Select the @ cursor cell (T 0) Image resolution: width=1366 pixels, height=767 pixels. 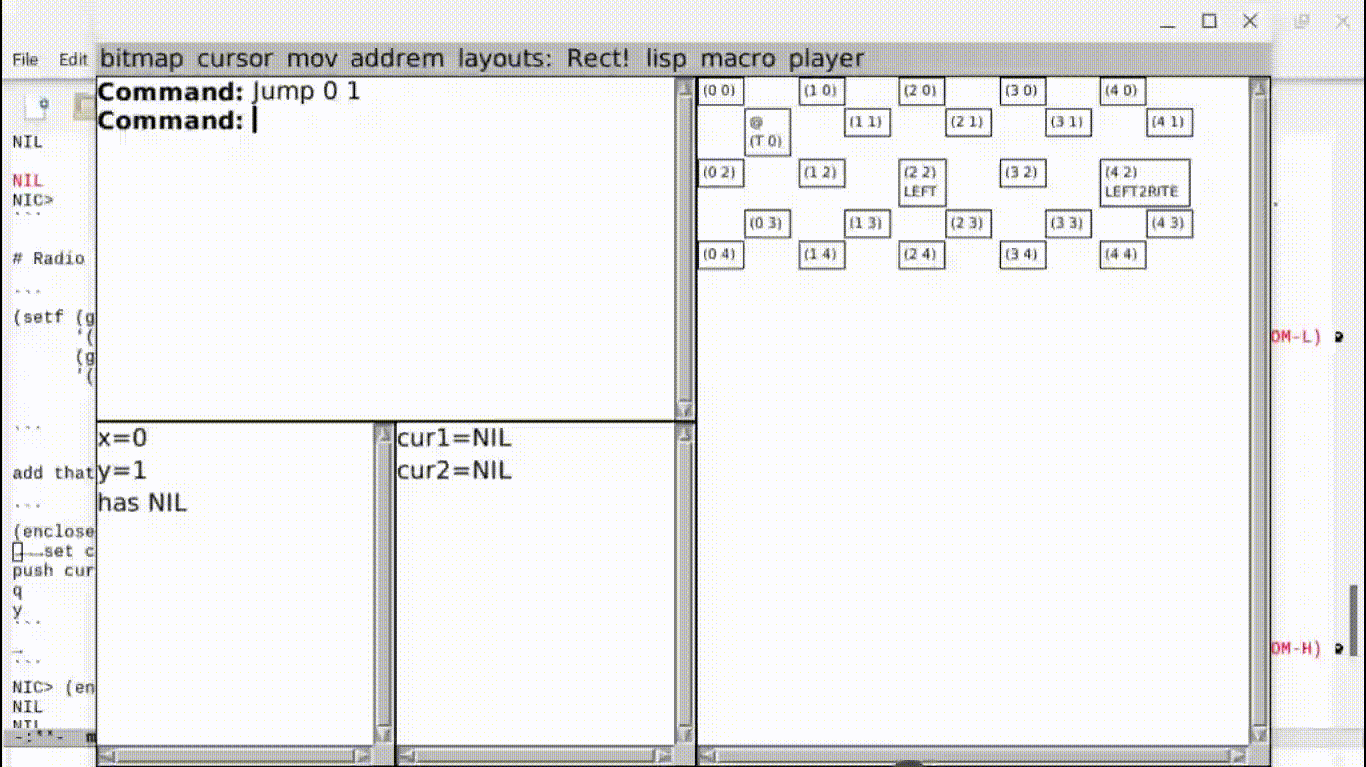[767, 132]
